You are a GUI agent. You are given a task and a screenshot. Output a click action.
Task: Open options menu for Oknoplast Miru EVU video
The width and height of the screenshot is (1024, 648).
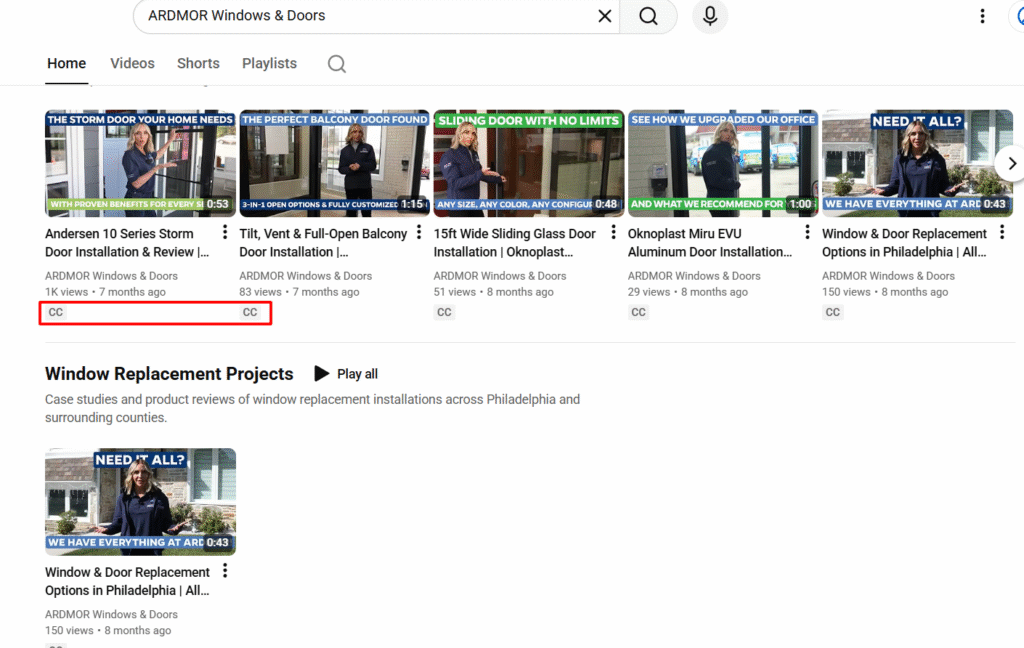point(807,233)
